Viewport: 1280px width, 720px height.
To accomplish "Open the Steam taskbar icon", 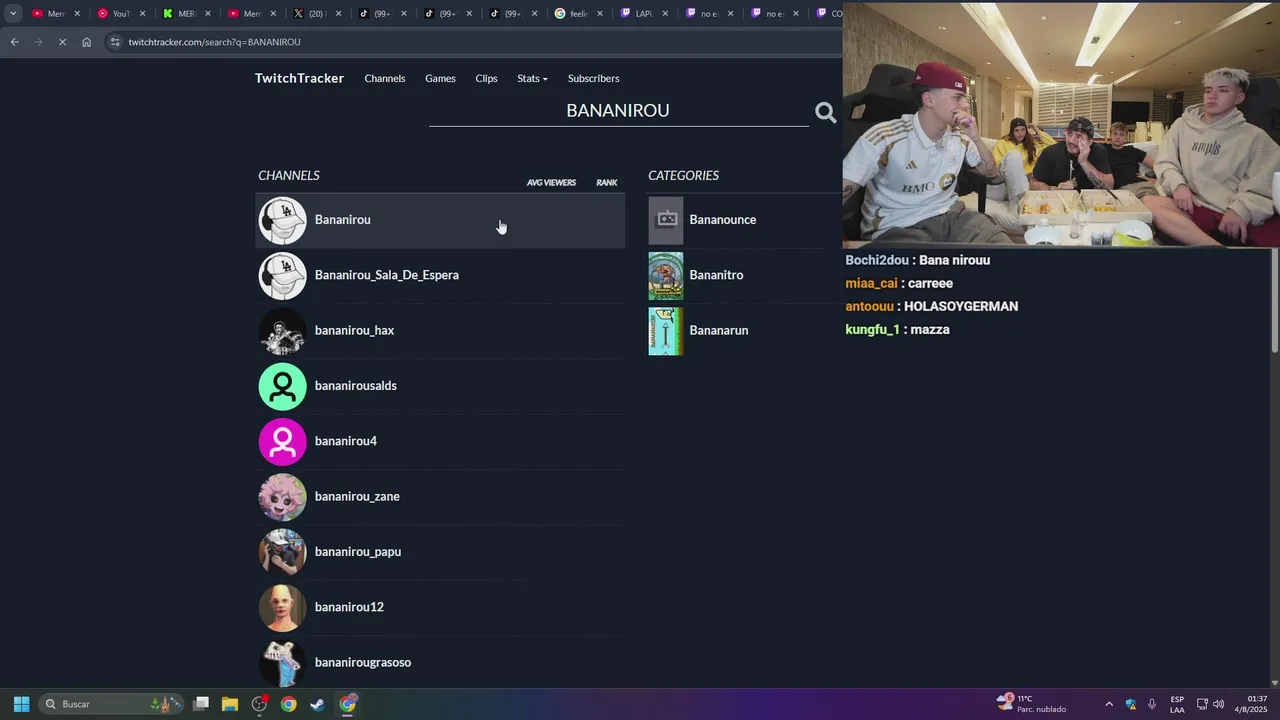I will click(317, 704).
